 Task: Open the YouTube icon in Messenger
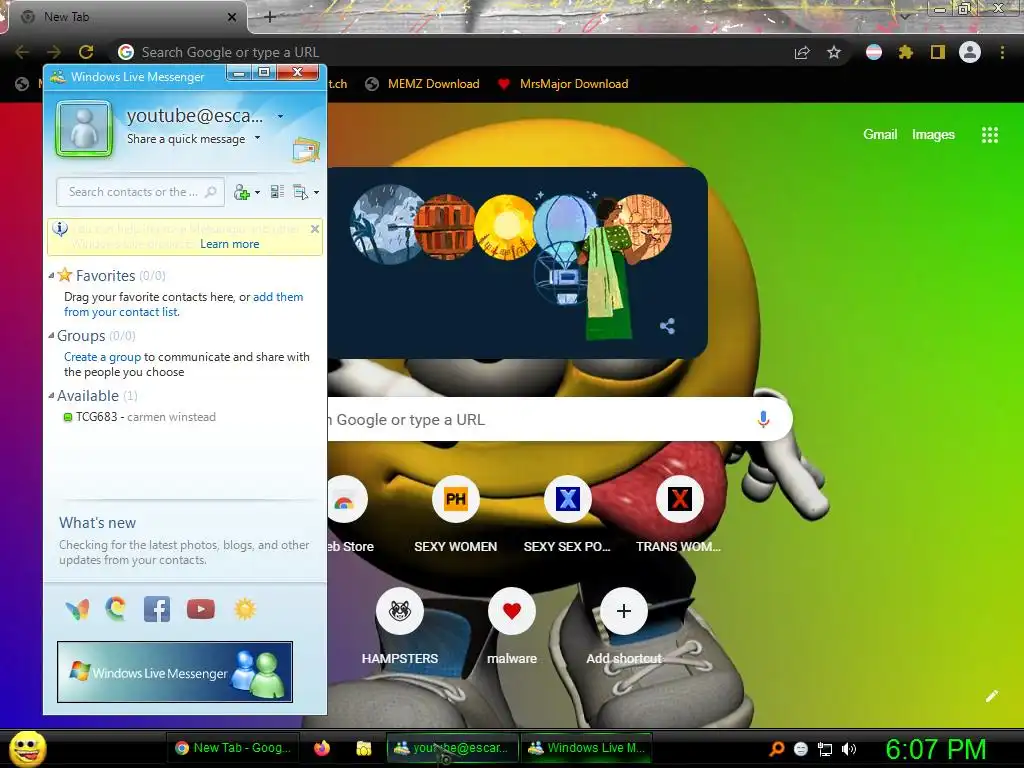click(x=200, y=609)
